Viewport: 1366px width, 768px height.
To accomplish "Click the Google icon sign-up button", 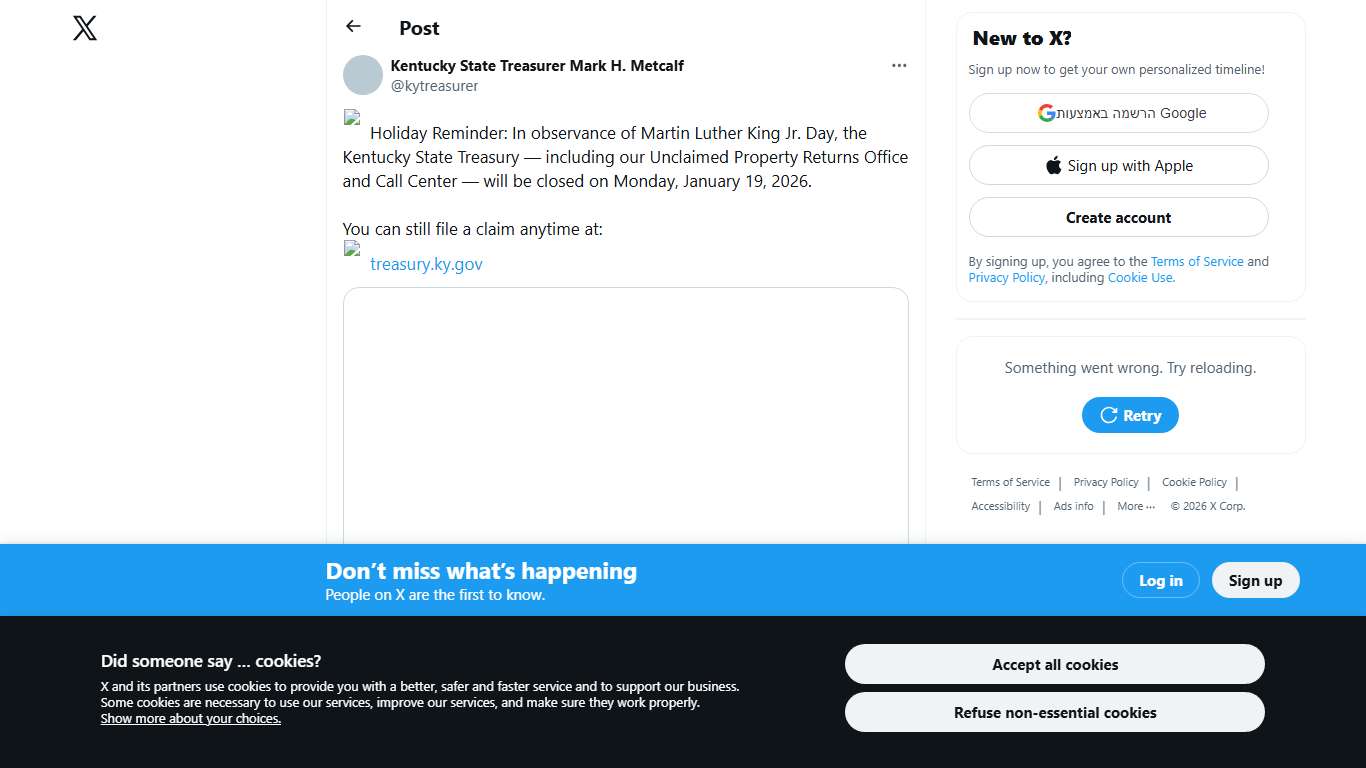I will click(x=1118, y=113).
